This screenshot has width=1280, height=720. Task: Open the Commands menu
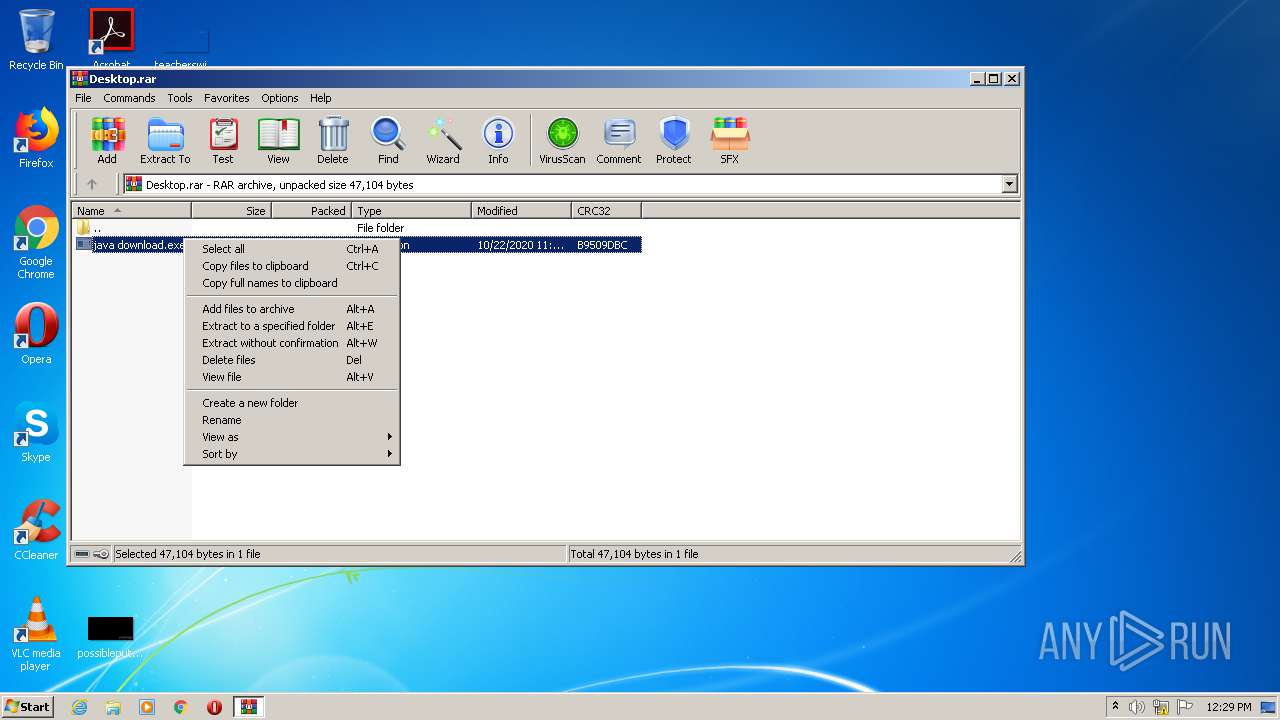pos(129,98)
